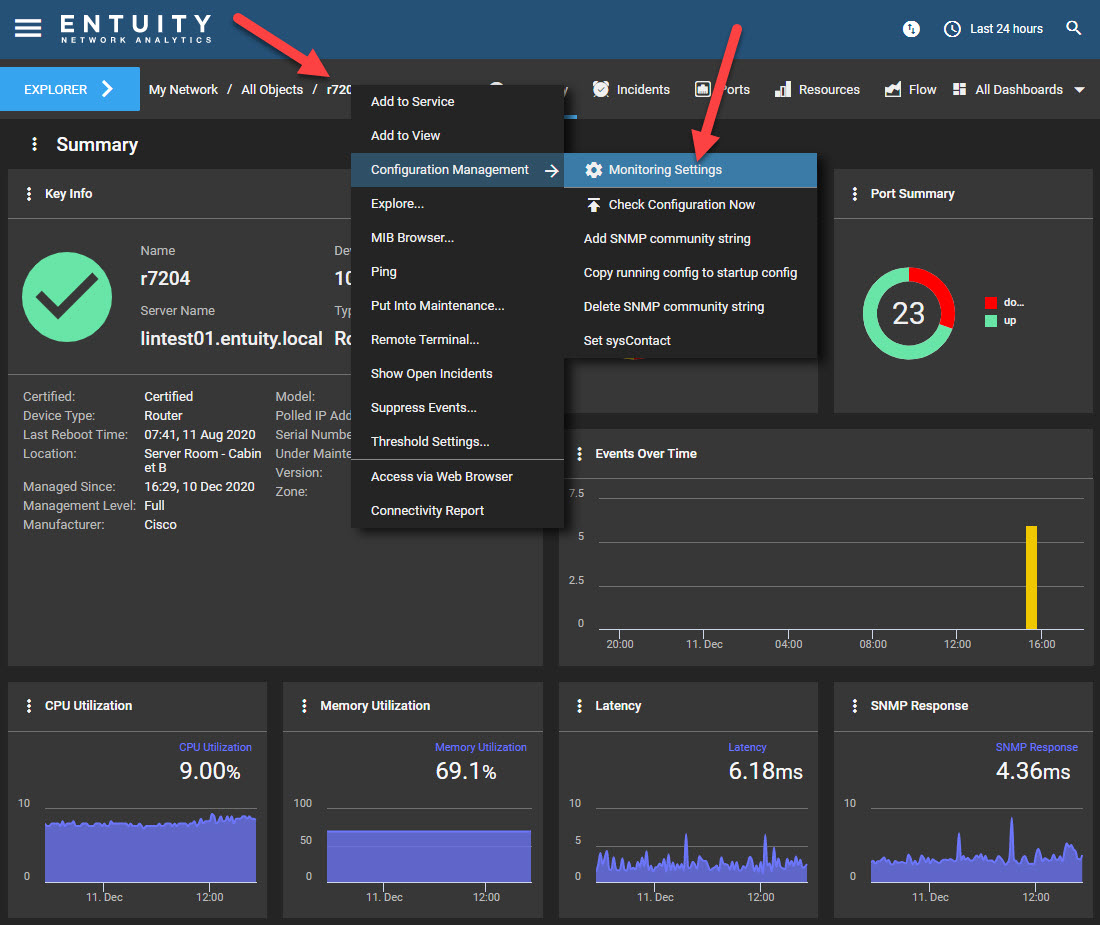Image resolution: width=1100 pixels, height=925 pixels.
Task: Open Connectivity Report menu item
Action: [457, 511]
